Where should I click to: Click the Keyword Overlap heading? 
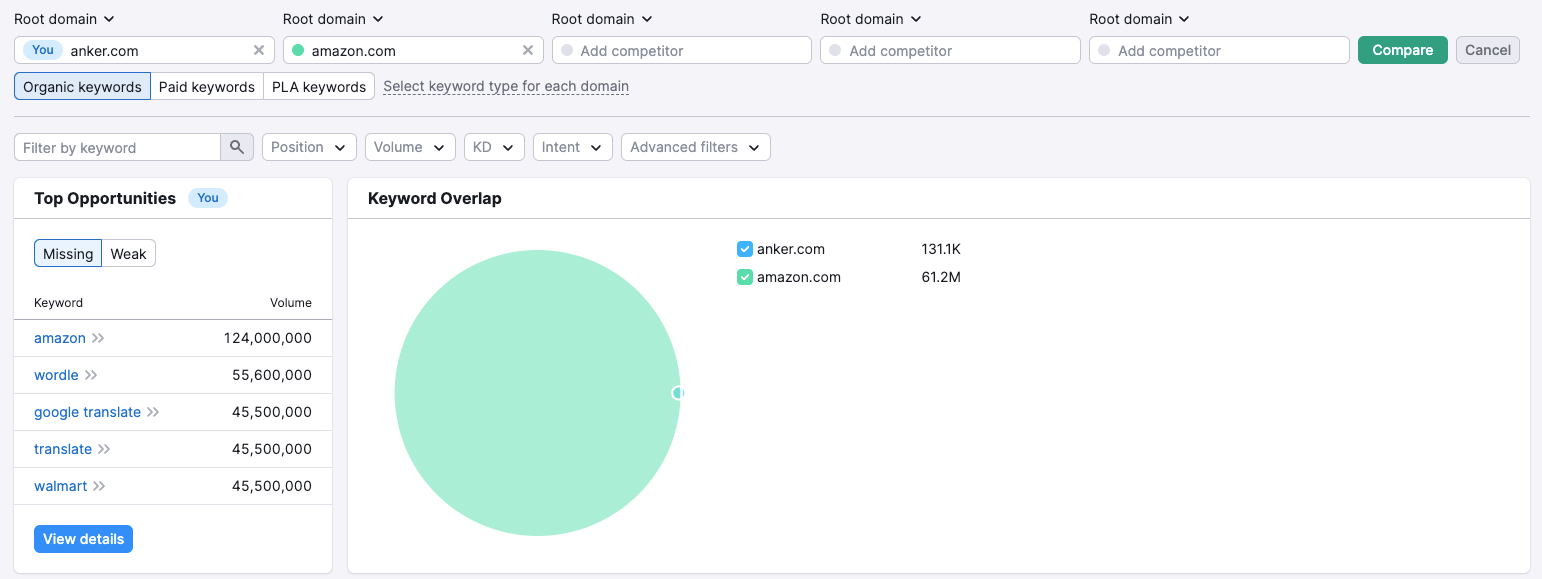click(435, 198)
